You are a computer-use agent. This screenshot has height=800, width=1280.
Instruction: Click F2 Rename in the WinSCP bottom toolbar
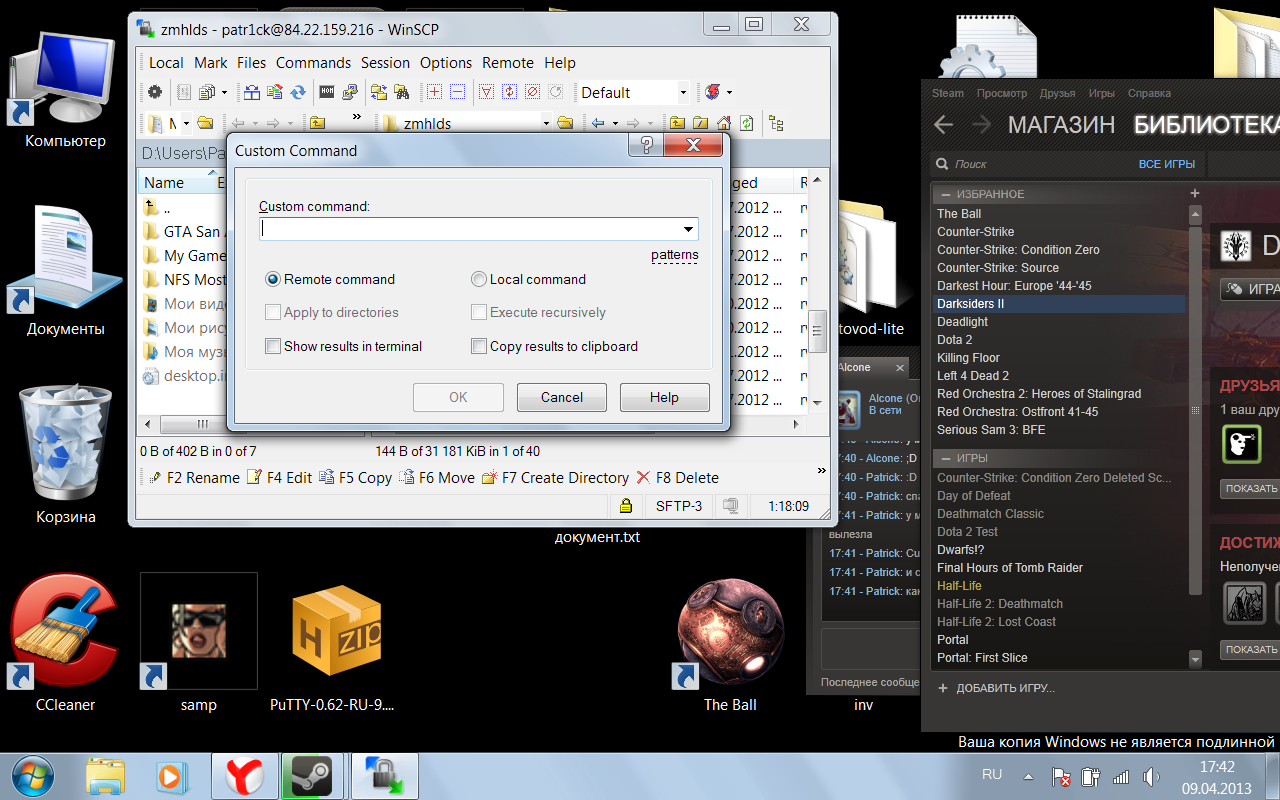194,478
